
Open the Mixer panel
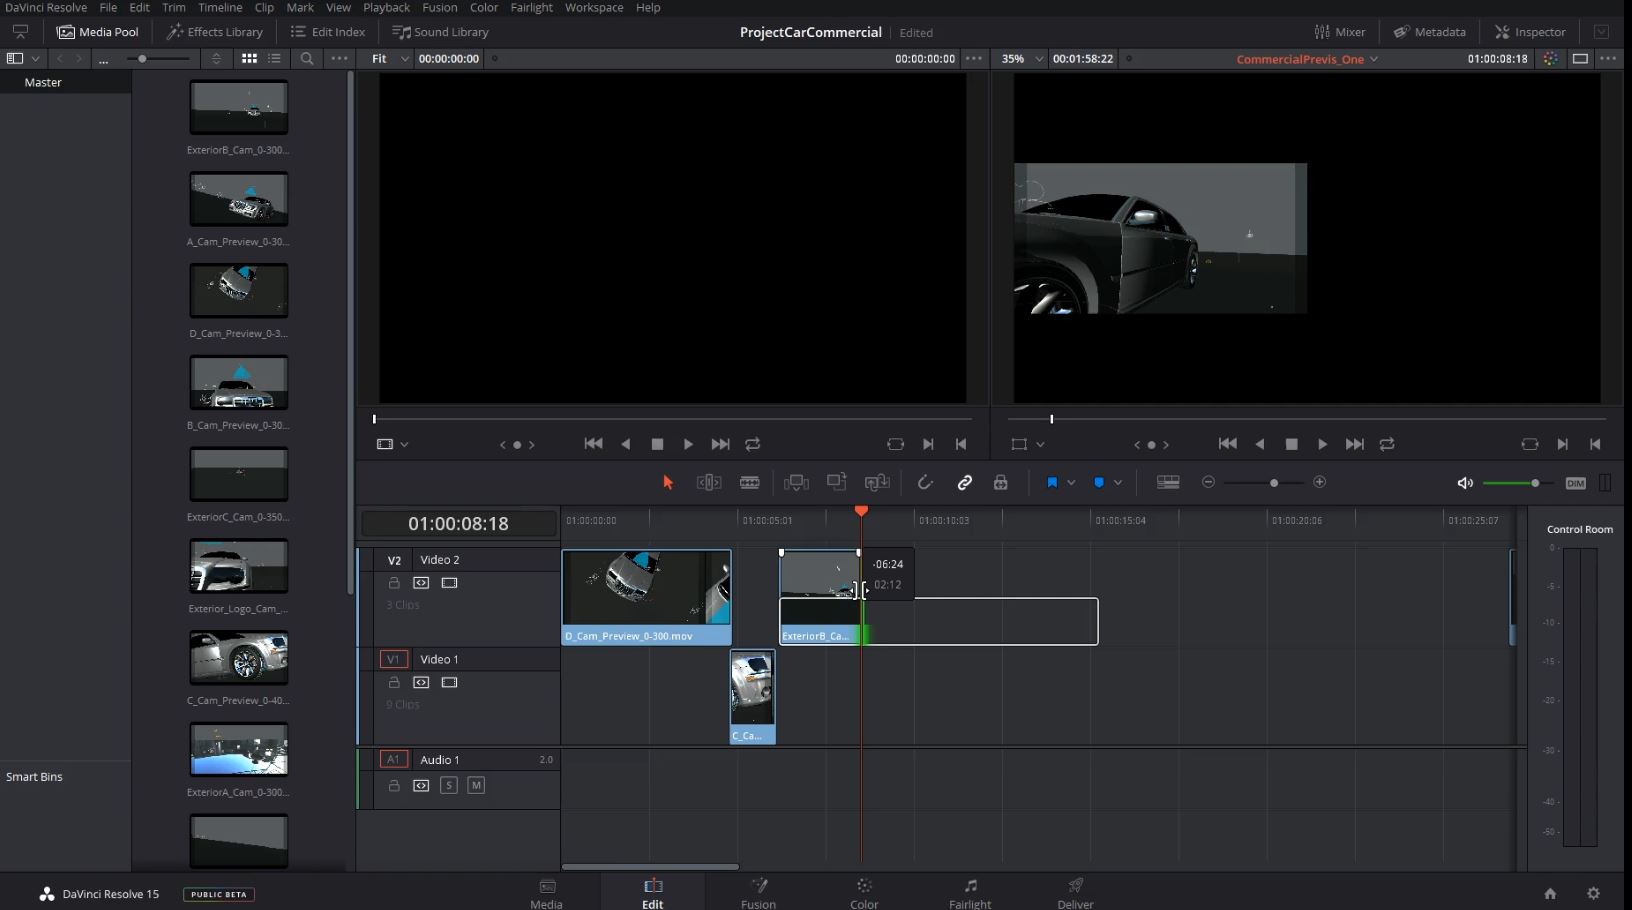tap(1339, 32)
